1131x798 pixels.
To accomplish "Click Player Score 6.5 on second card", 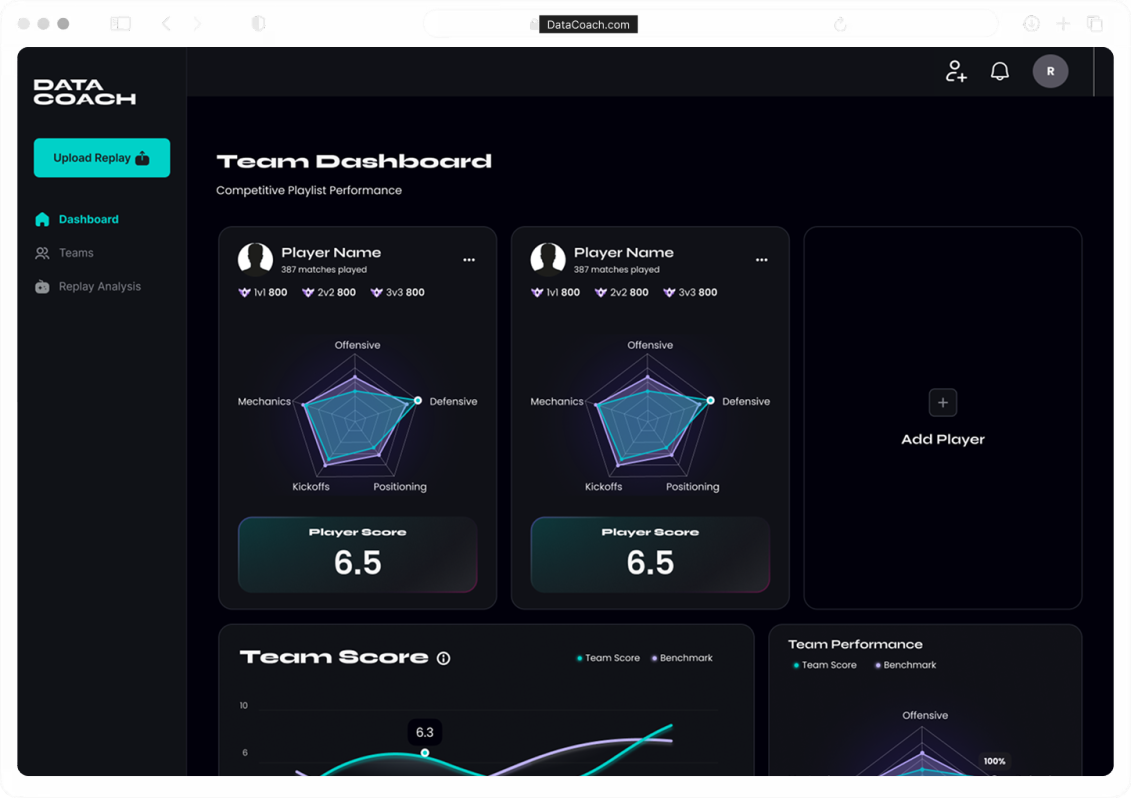I will (x=651, y=554).
